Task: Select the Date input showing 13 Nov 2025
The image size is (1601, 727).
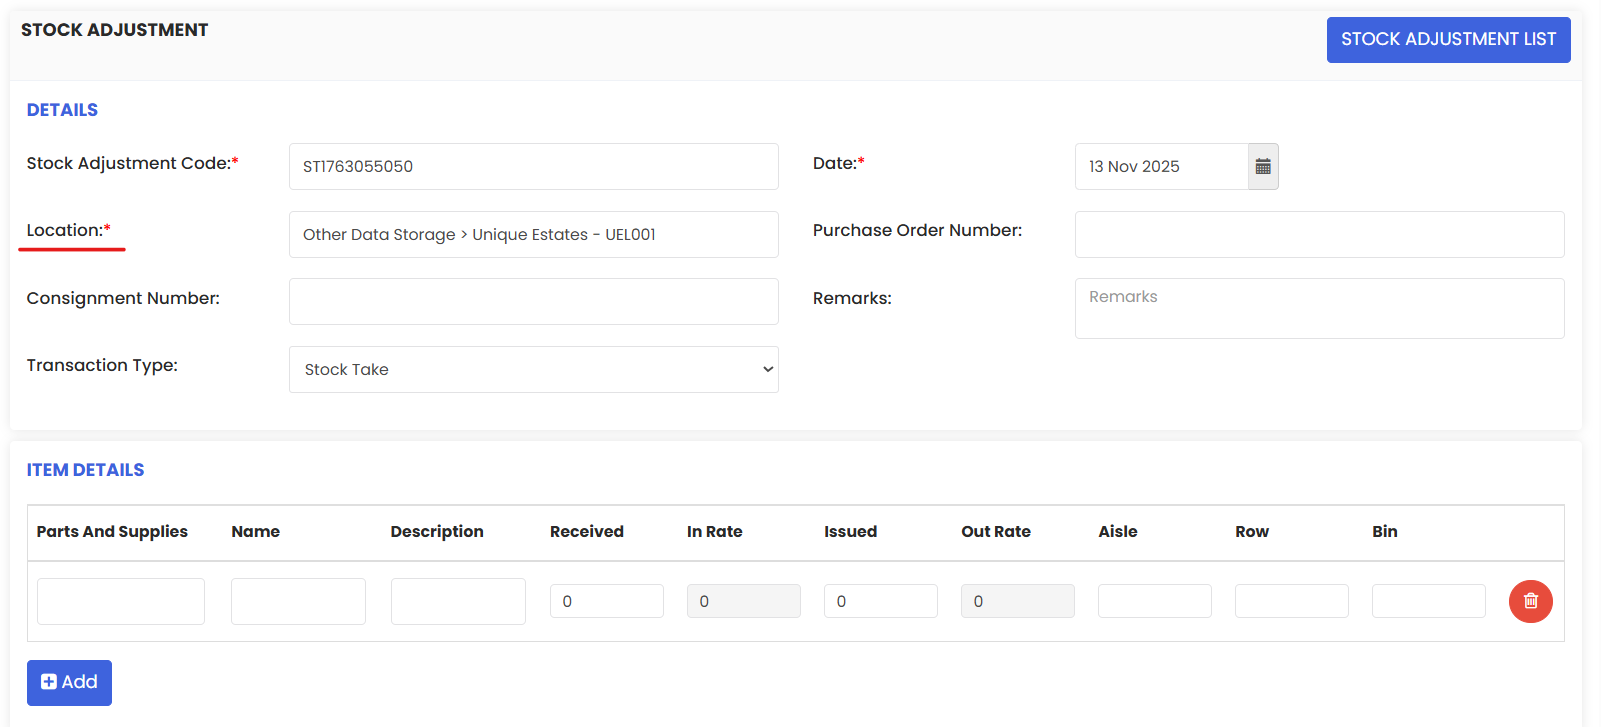Action: (1162, 167)
